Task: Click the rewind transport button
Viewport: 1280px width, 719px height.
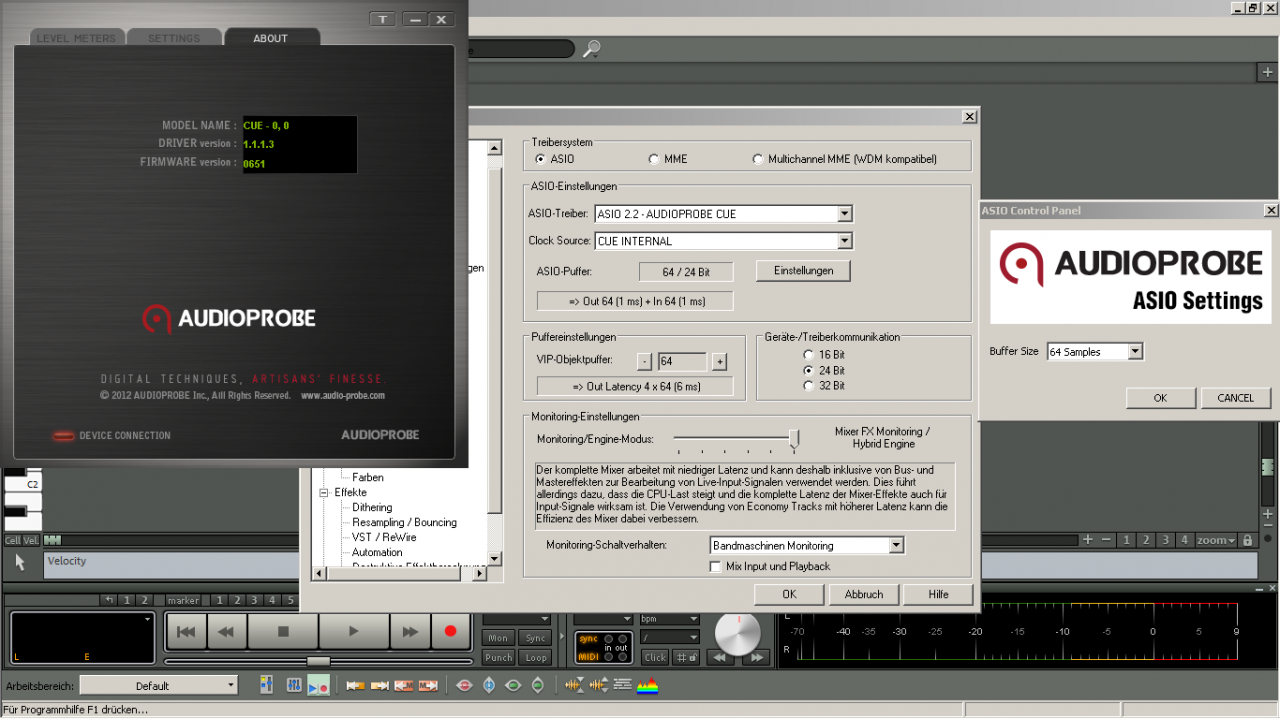Action: point(227,631)
